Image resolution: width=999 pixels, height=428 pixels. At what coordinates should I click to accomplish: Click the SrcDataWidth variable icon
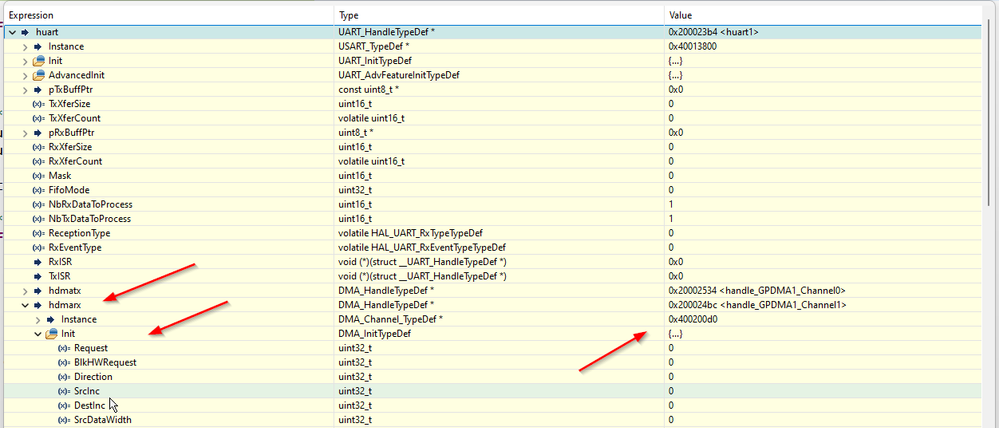64,420
